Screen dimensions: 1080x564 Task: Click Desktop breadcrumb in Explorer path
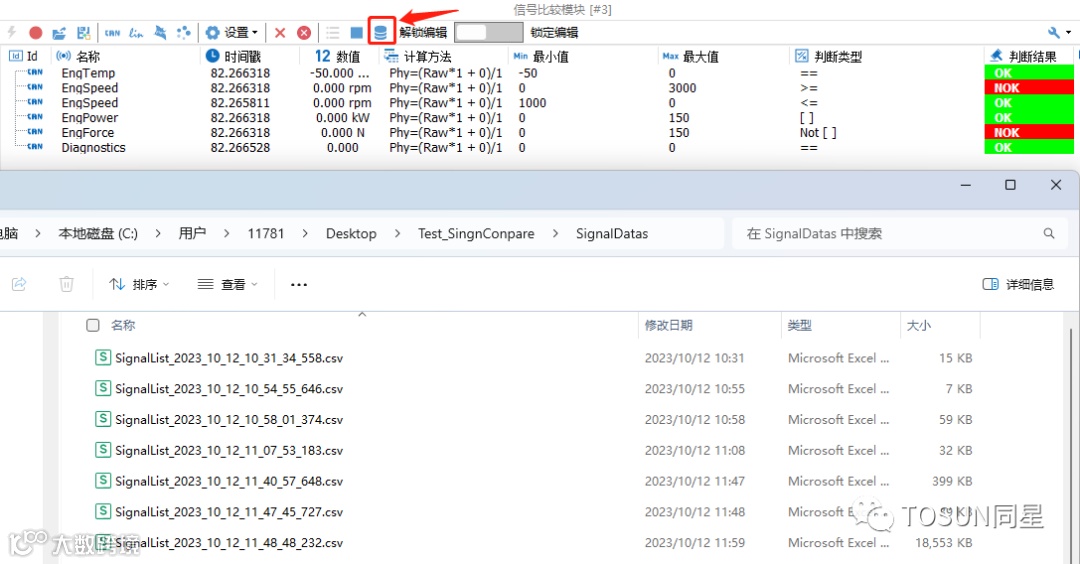[351, 233]
